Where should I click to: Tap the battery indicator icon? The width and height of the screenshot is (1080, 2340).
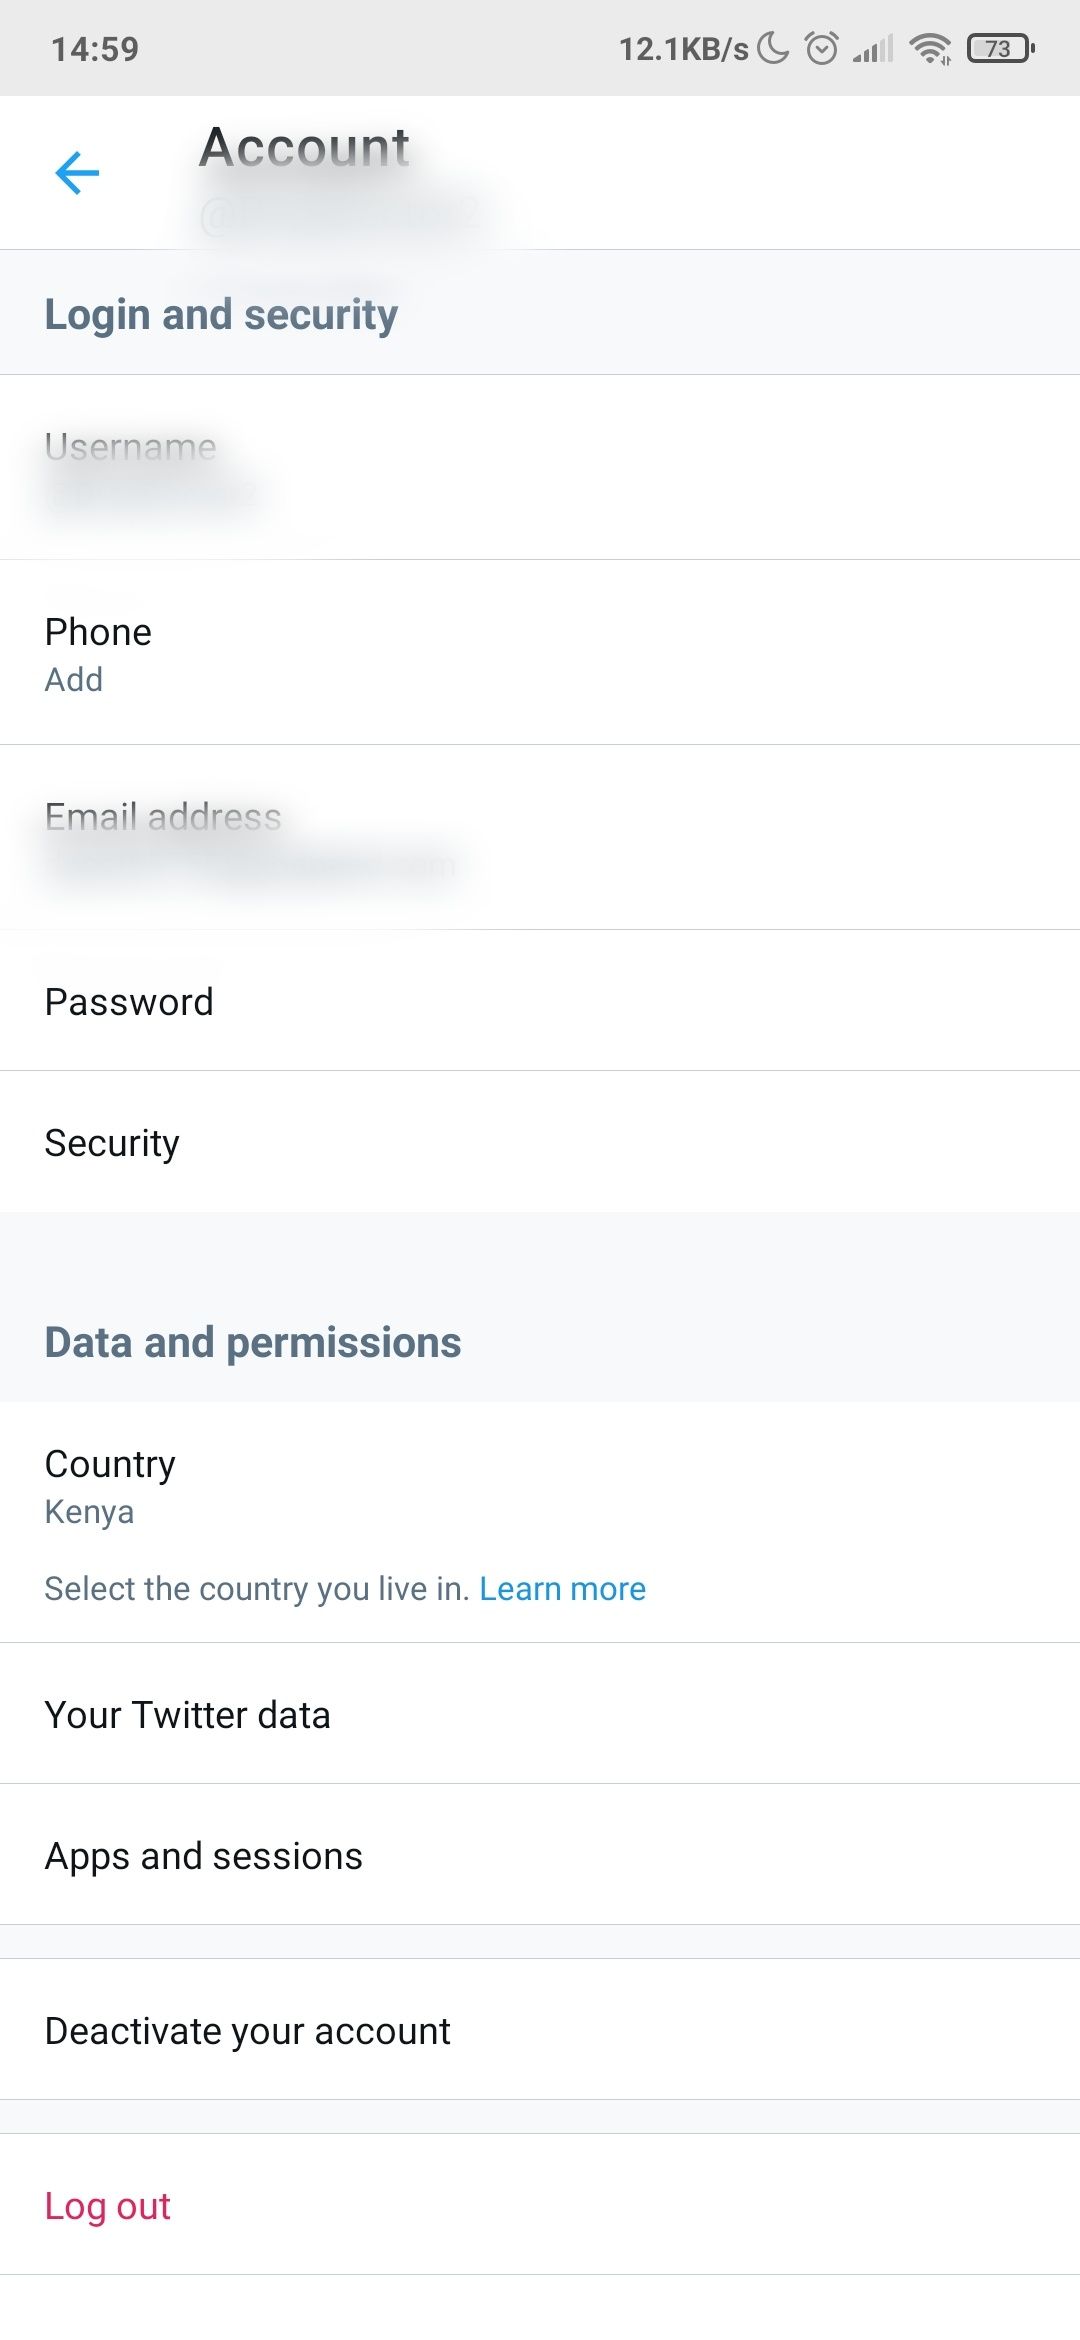pyautogui.click(x=1000, y=48)
